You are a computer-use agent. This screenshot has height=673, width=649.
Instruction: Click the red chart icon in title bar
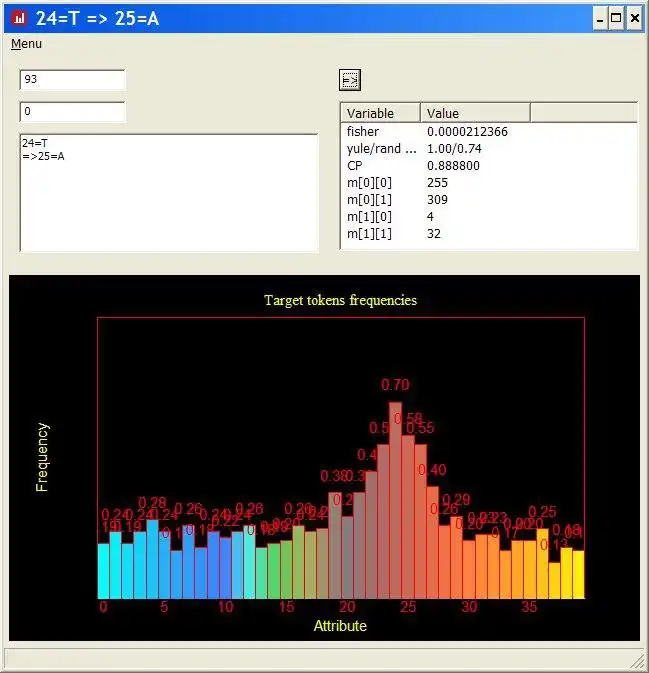point(19,18)
